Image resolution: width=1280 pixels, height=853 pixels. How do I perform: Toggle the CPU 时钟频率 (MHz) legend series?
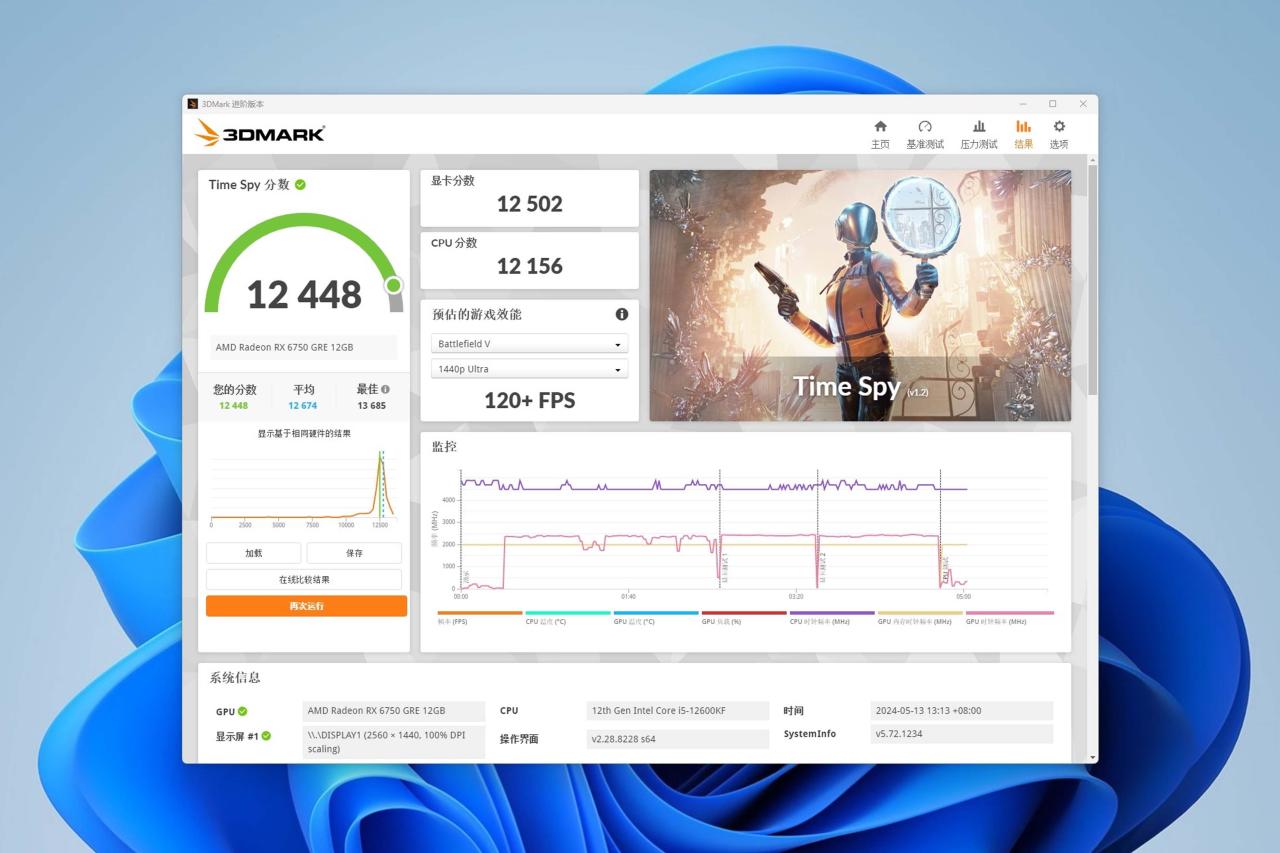coord(832,618)
